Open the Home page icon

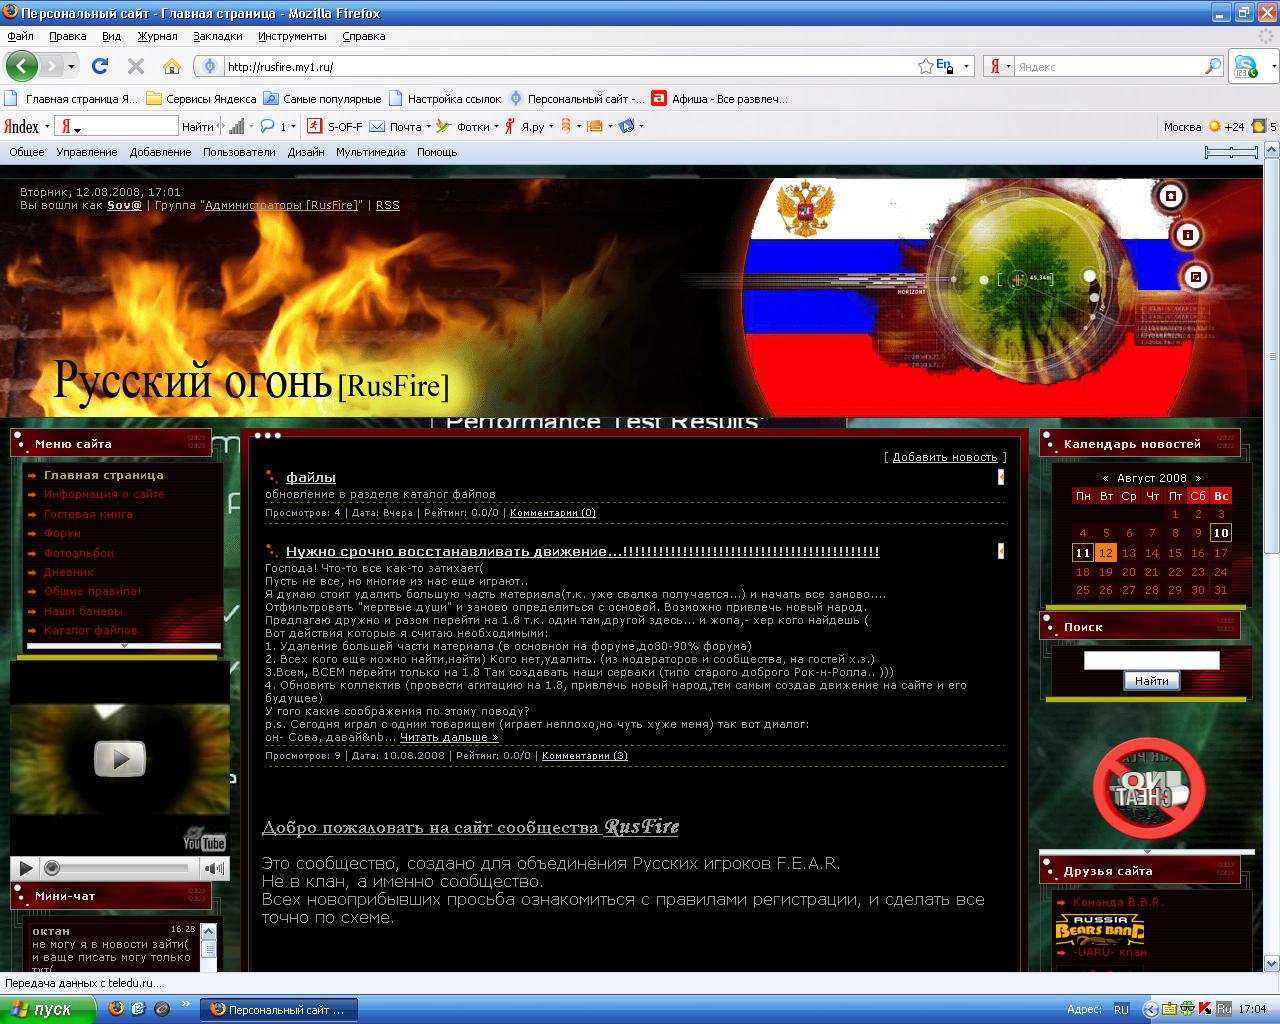pos(172,66)
